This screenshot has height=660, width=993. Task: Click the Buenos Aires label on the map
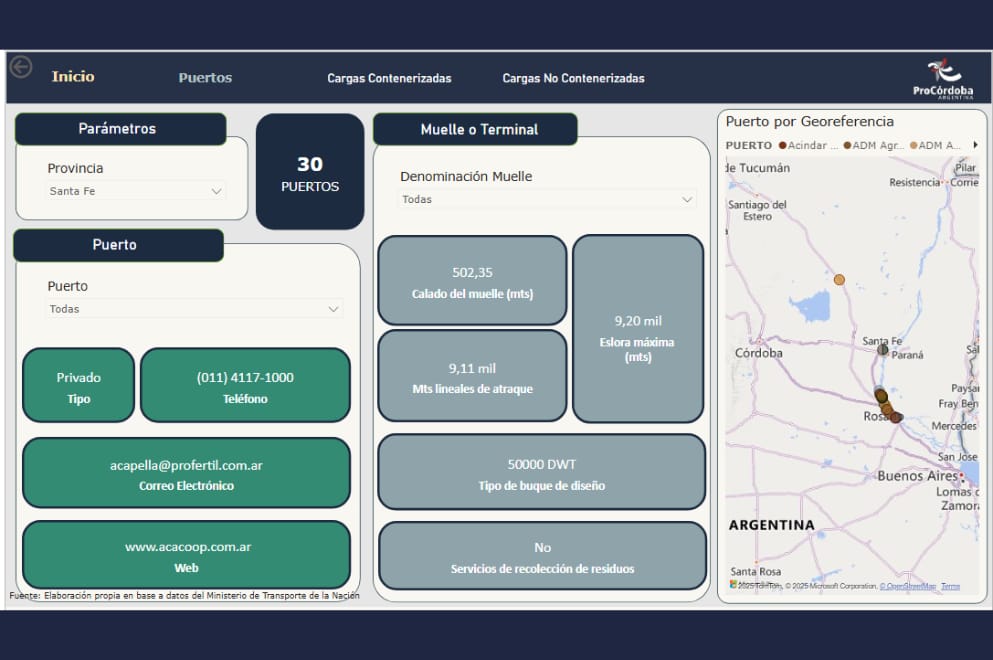coord(917,476)
